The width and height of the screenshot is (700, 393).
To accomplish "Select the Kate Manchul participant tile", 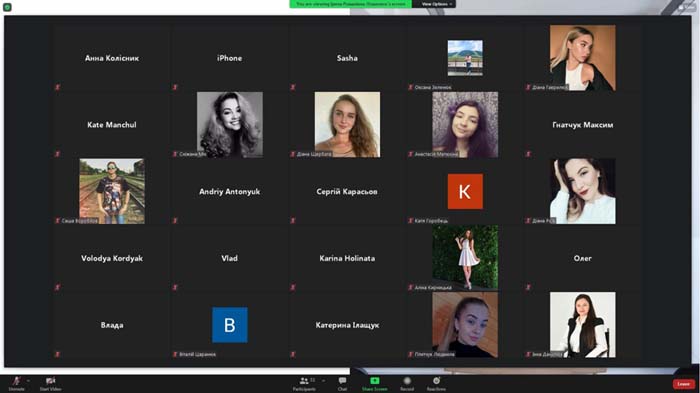I will point(112,125).
